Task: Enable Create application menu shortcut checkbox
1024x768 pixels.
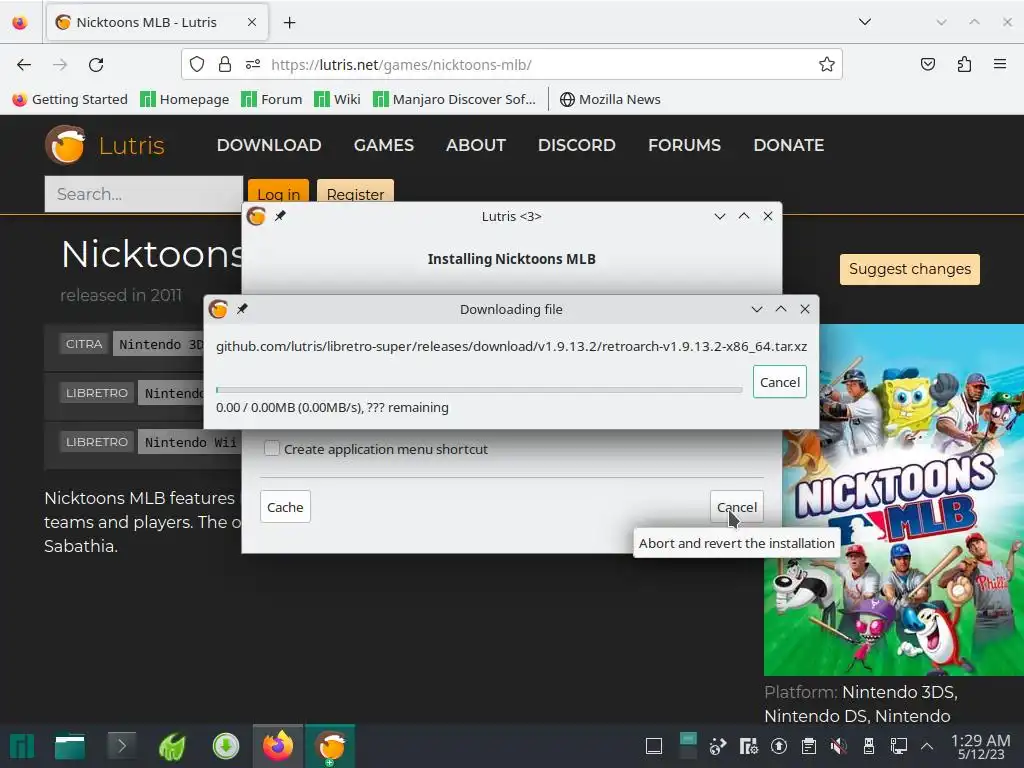Action: 272,449
